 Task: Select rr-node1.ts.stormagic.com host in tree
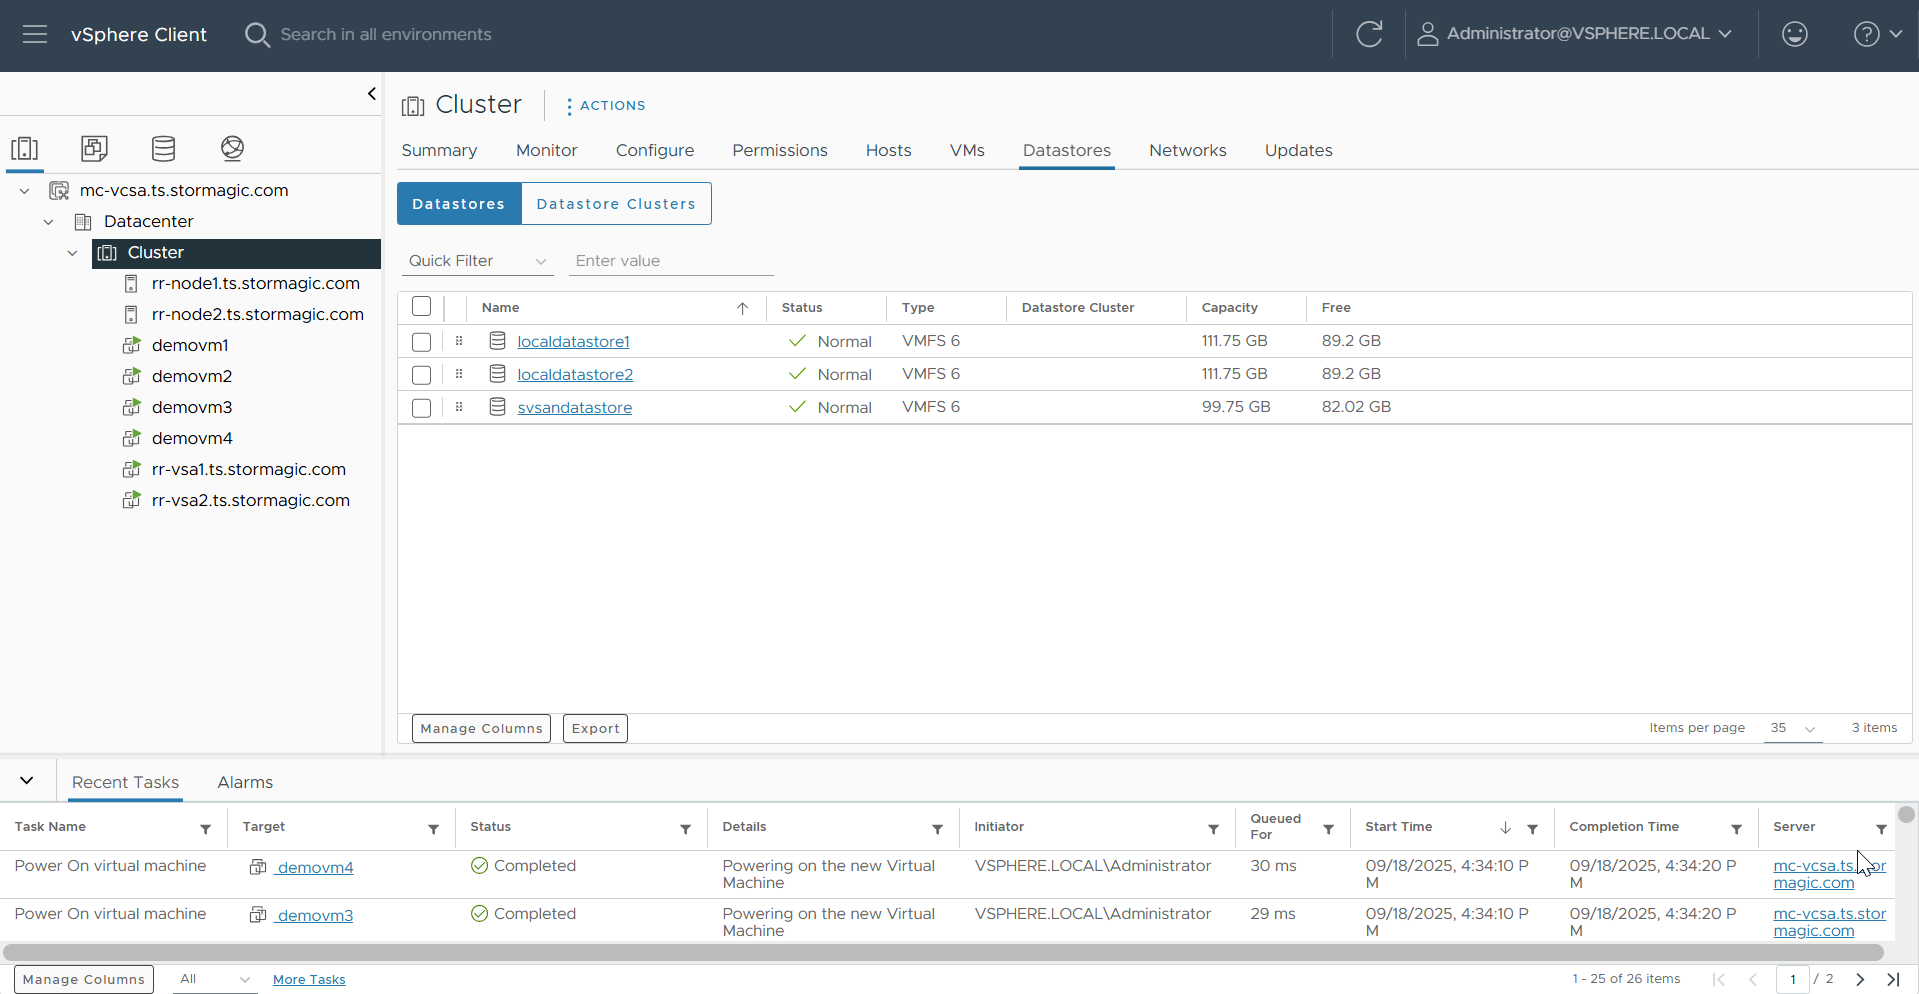click(x=255, y=284)
